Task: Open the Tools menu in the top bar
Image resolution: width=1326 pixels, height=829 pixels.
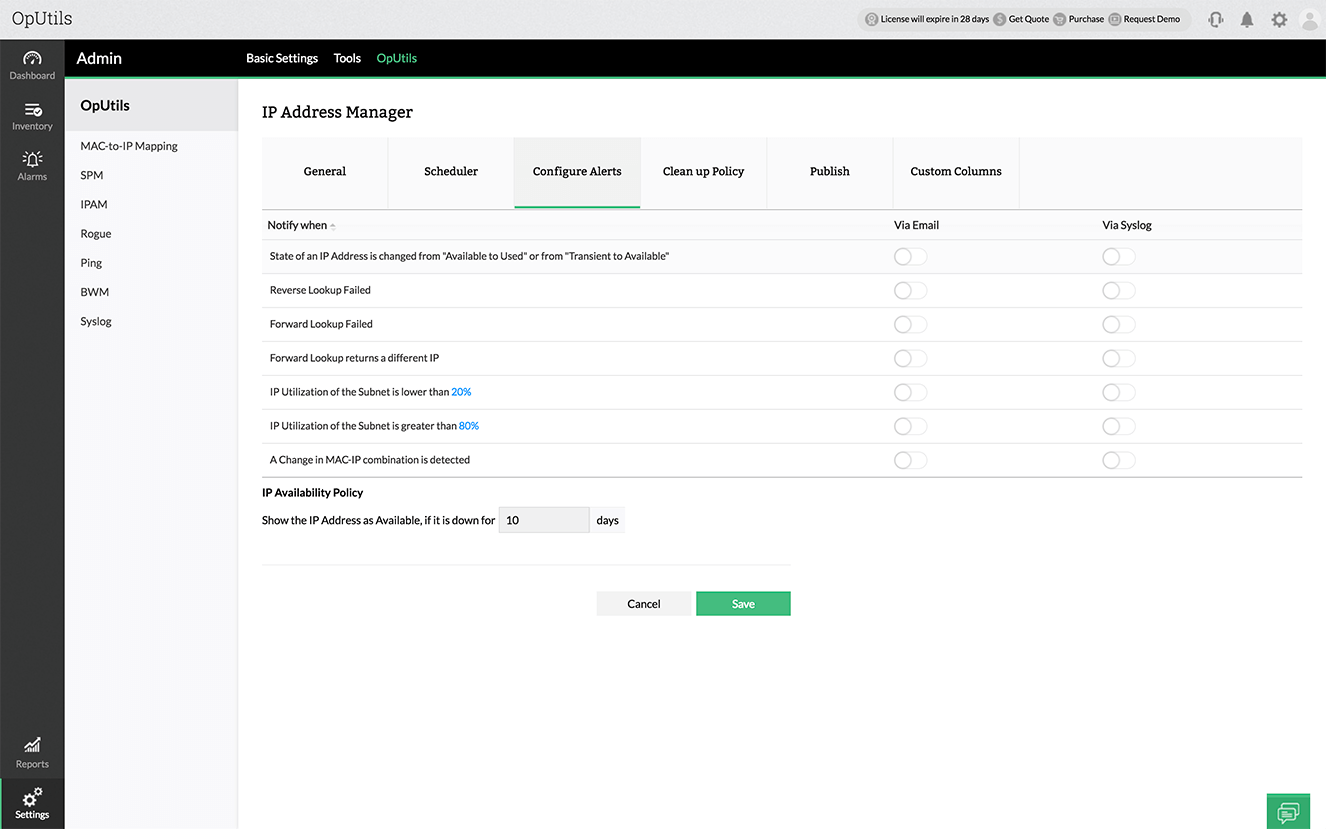Action: [x=347, y=58]
